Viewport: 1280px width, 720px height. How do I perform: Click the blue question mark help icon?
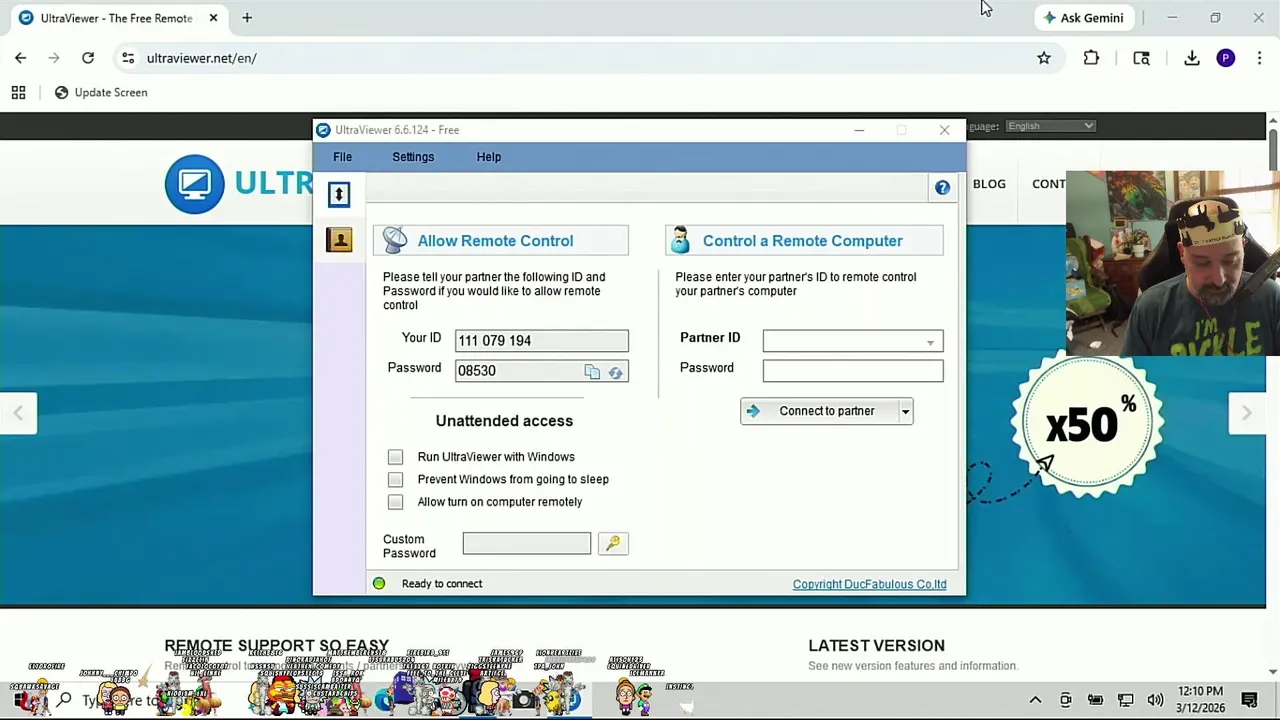pyautogui.click(x=942, y=188)
